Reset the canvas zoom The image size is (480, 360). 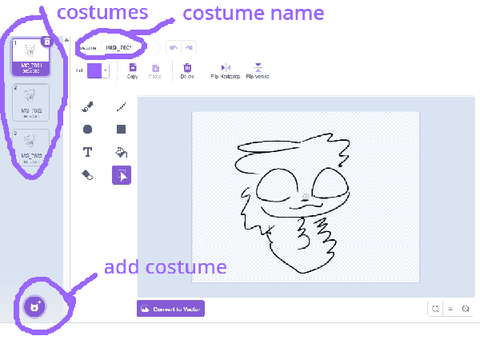451,309
